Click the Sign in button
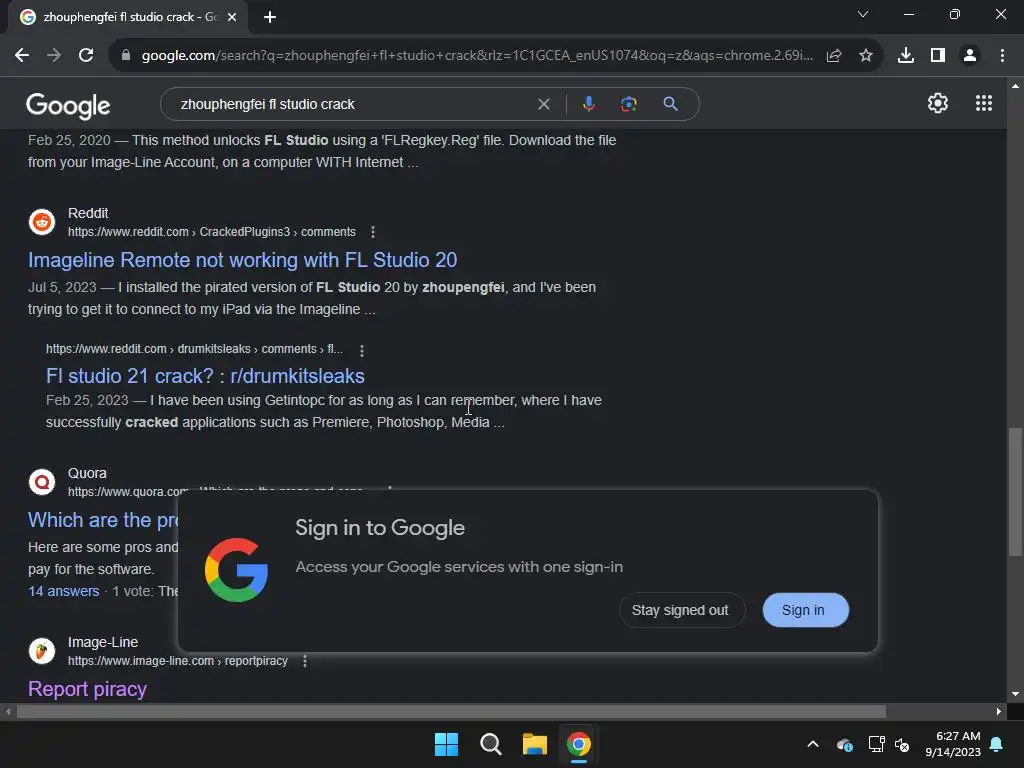This screenshot has height=768, width=1024. click(x=803, y=610)
